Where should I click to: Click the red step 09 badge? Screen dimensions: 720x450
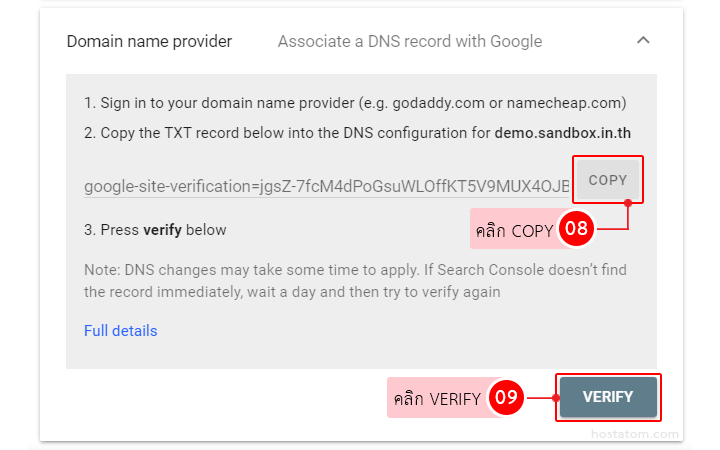(506, 397)
